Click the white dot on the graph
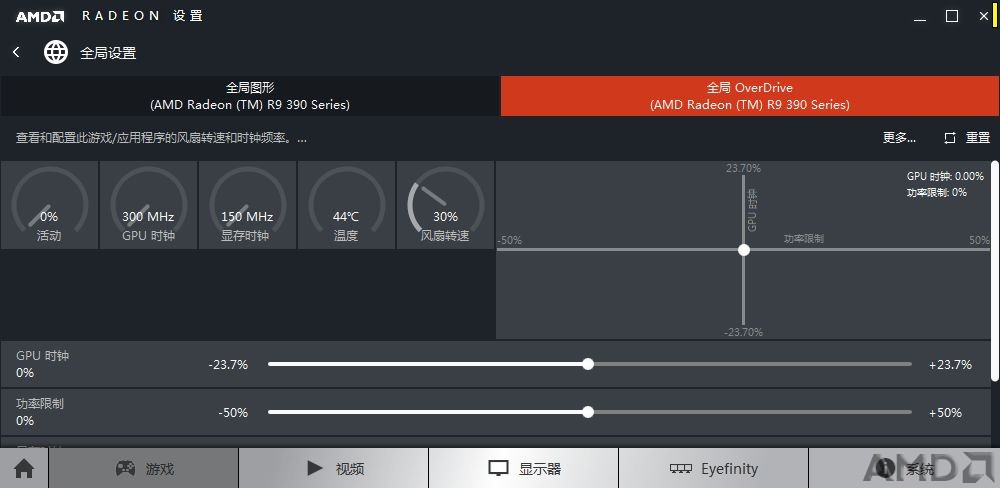 (x=744, y=249)
